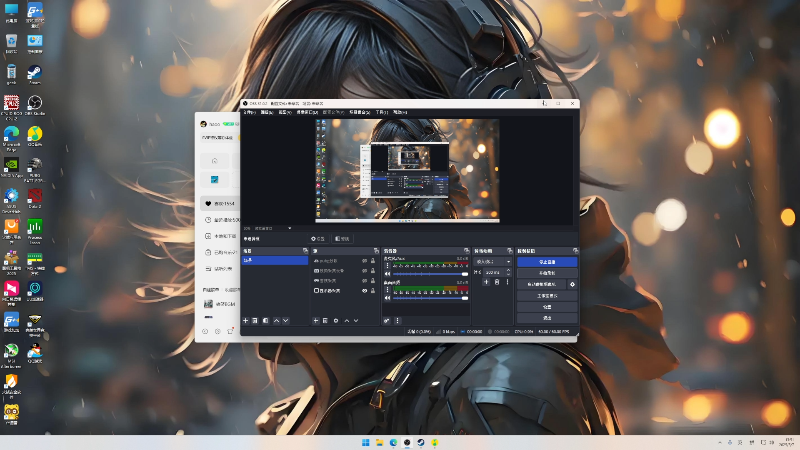This screenshot has height=450, width=800.
Task: Enable Studio Mode from Controls
Action: click(547, 295)
